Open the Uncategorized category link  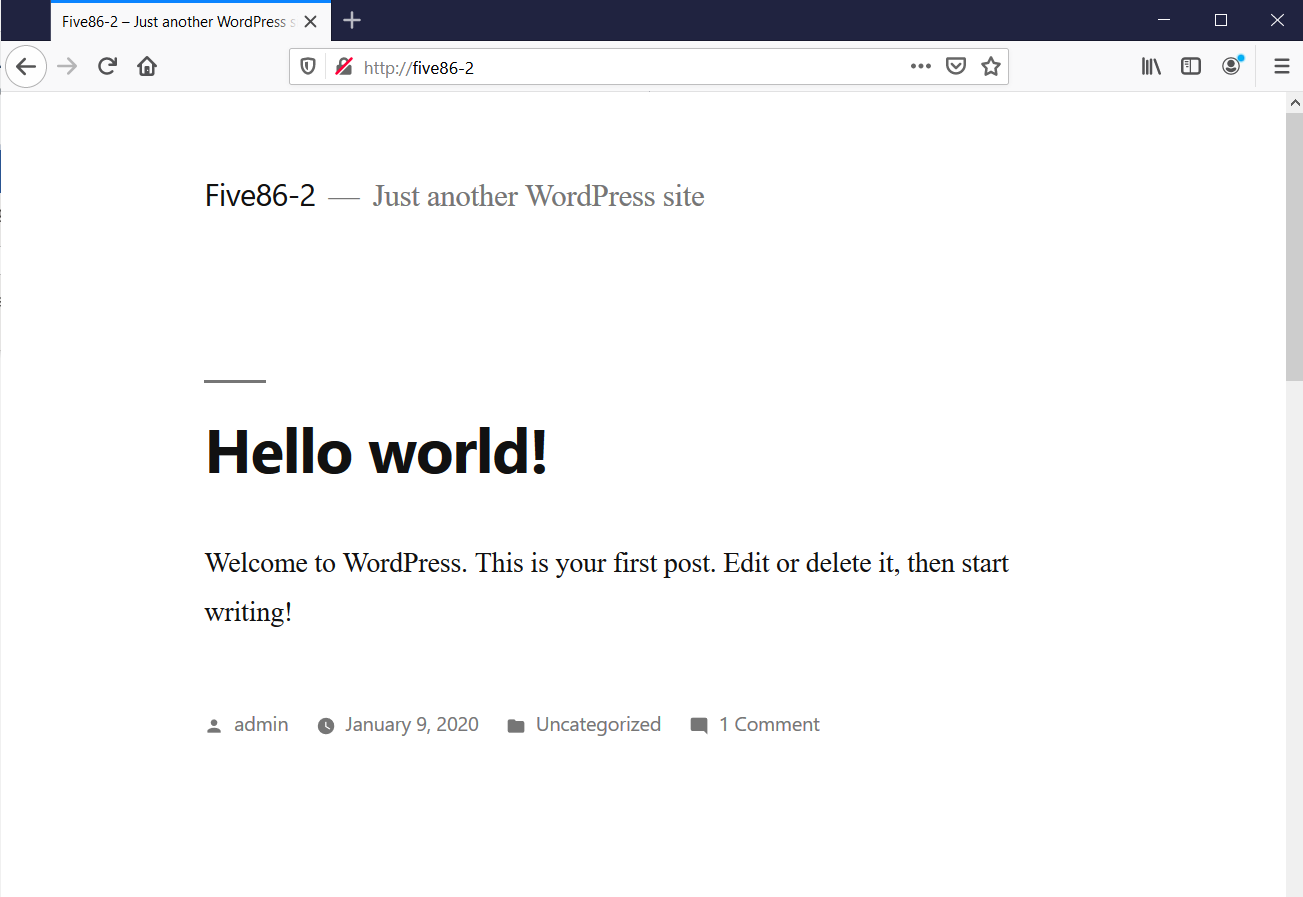pyautogui.click(x=598, y=725)
